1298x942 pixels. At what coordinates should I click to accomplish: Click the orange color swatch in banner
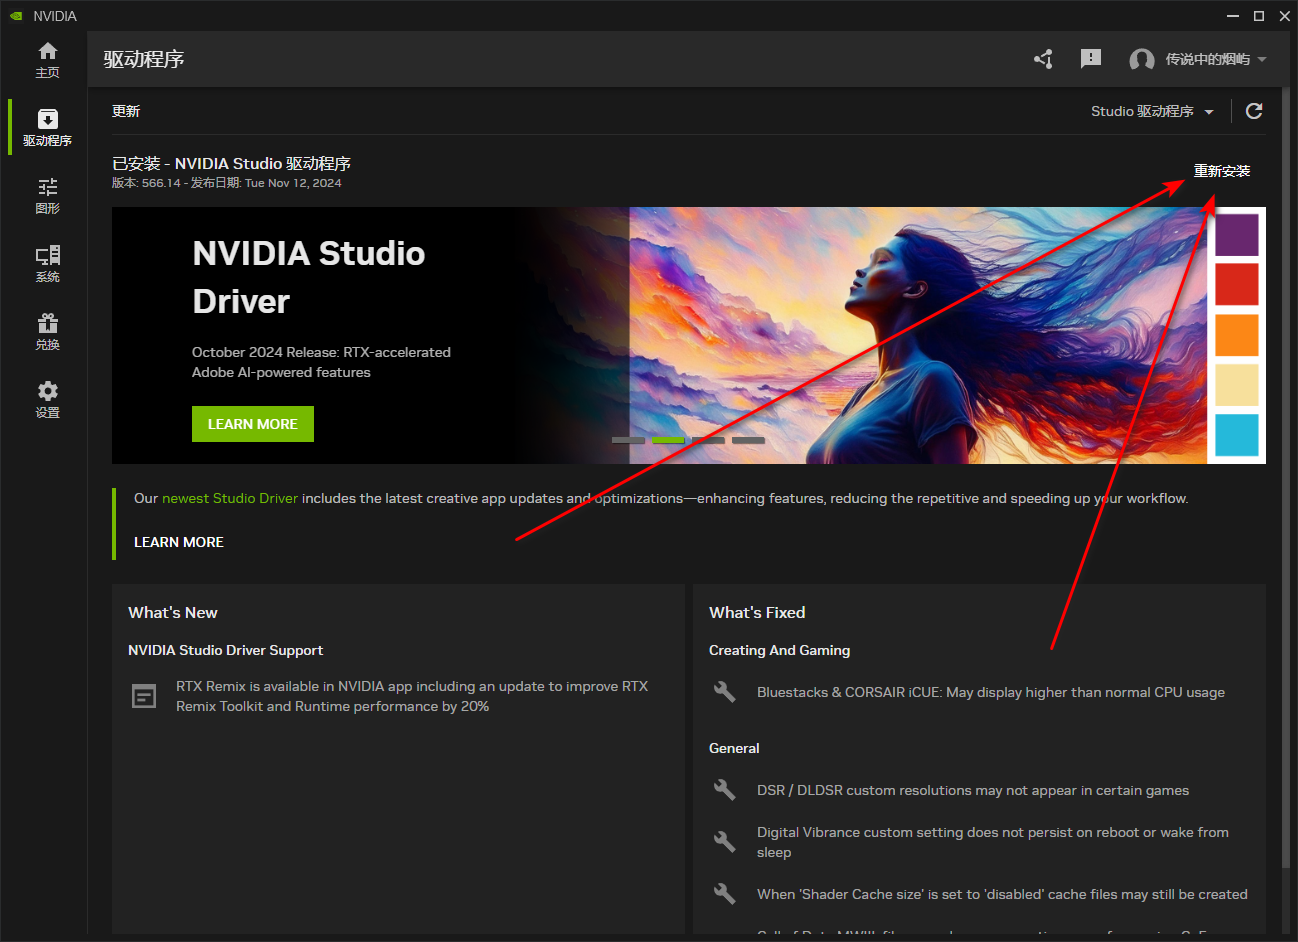point(1237,335)
